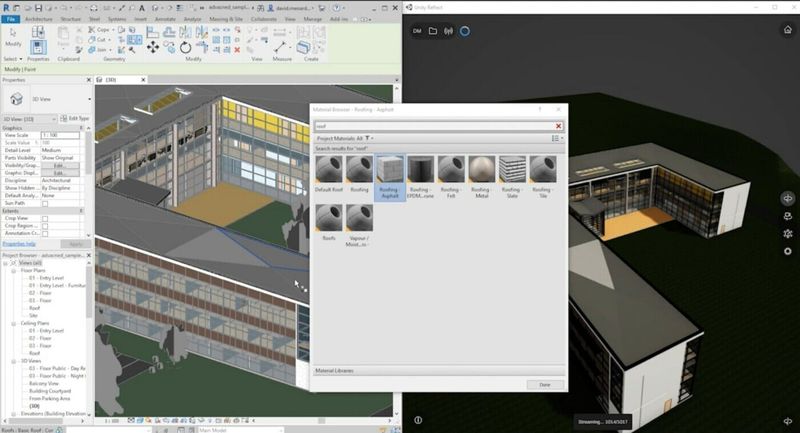Click the Home icon in Unity Reflect
The height and width of the screenshot is (433, 800).
788,30
